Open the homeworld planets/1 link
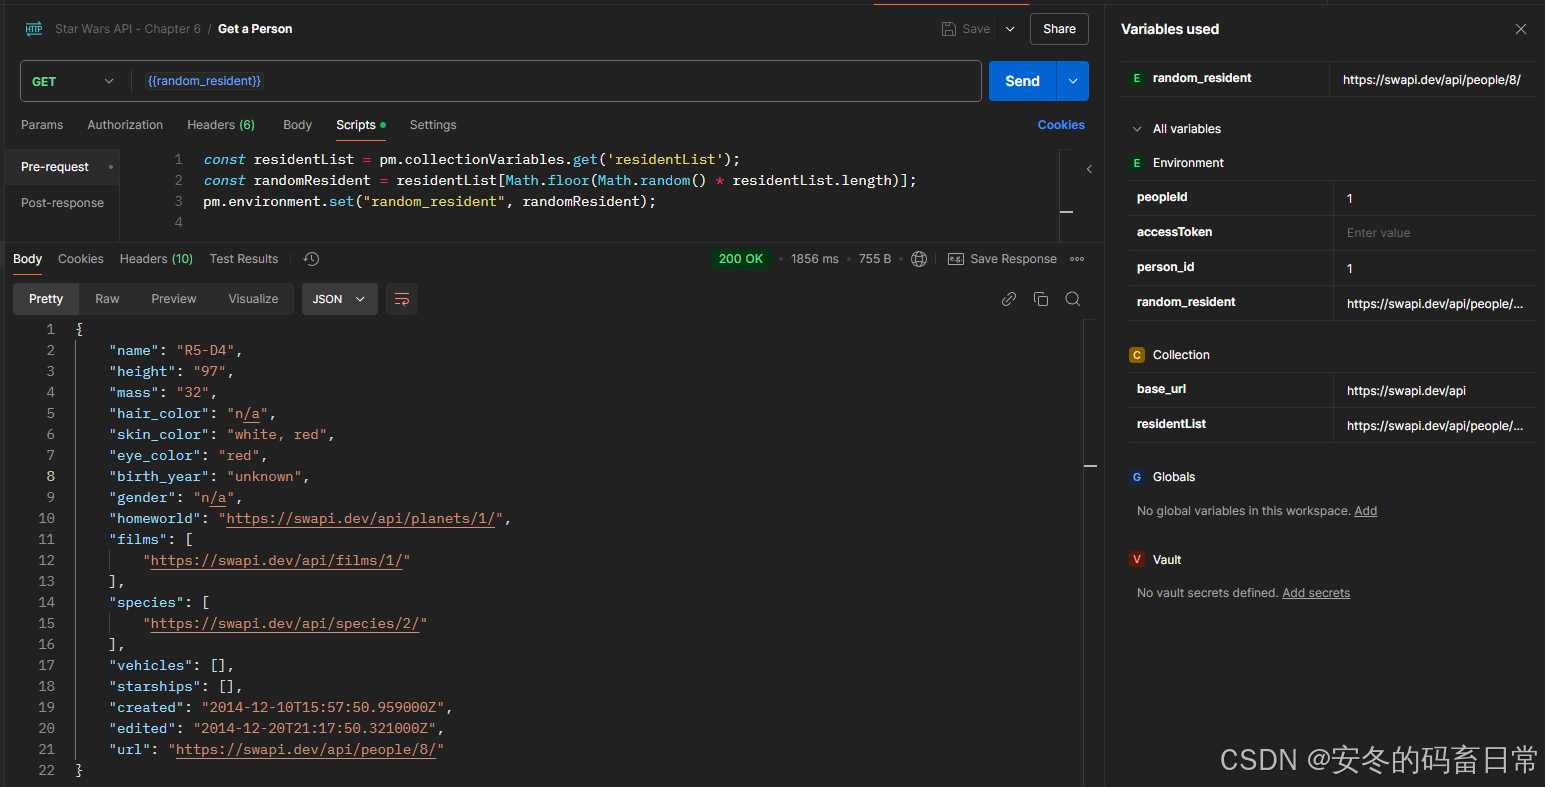The image size is (1545, 787). coord(360,518)
